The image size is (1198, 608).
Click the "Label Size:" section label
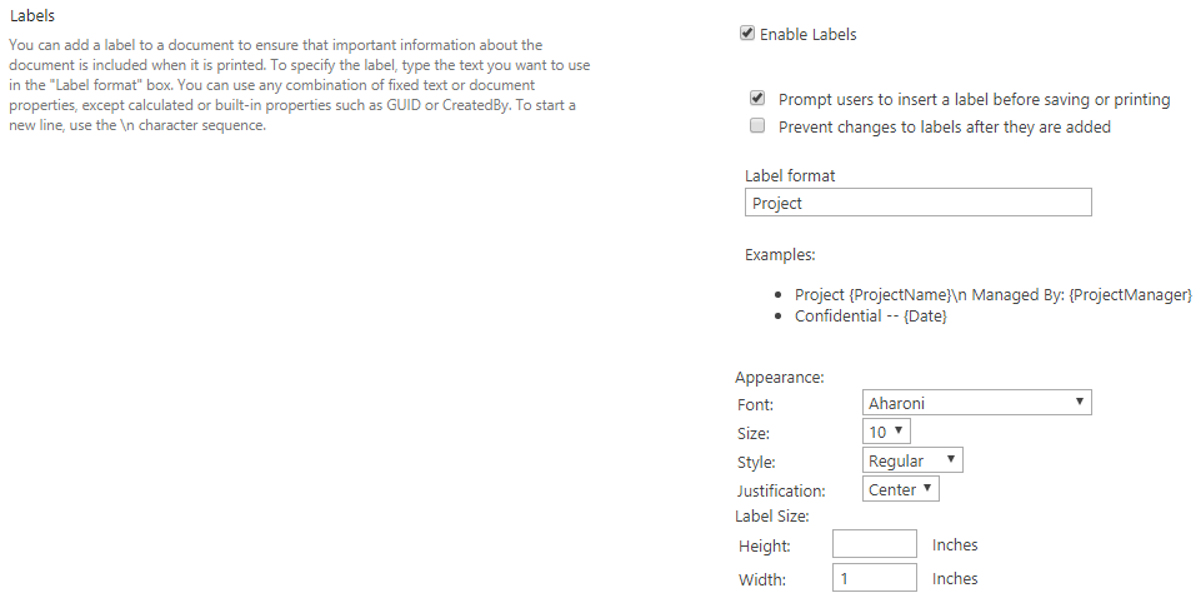772,516
